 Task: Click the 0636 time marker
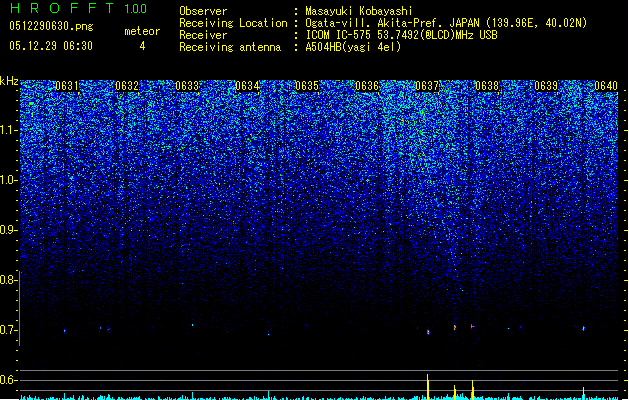point(367,86)
